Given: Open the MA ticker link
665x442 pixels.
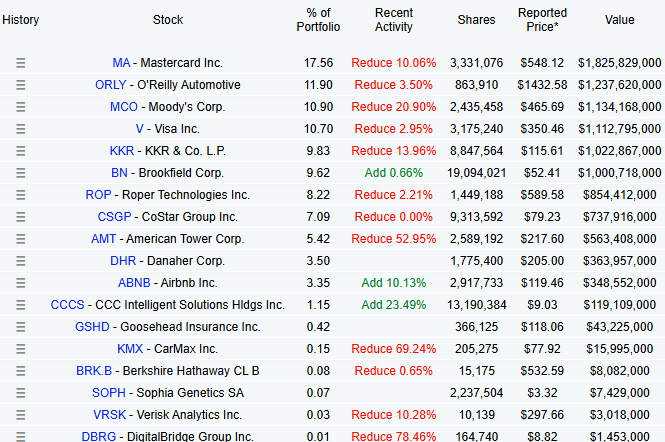Looking at the screenshot, I should pos(121,63).
